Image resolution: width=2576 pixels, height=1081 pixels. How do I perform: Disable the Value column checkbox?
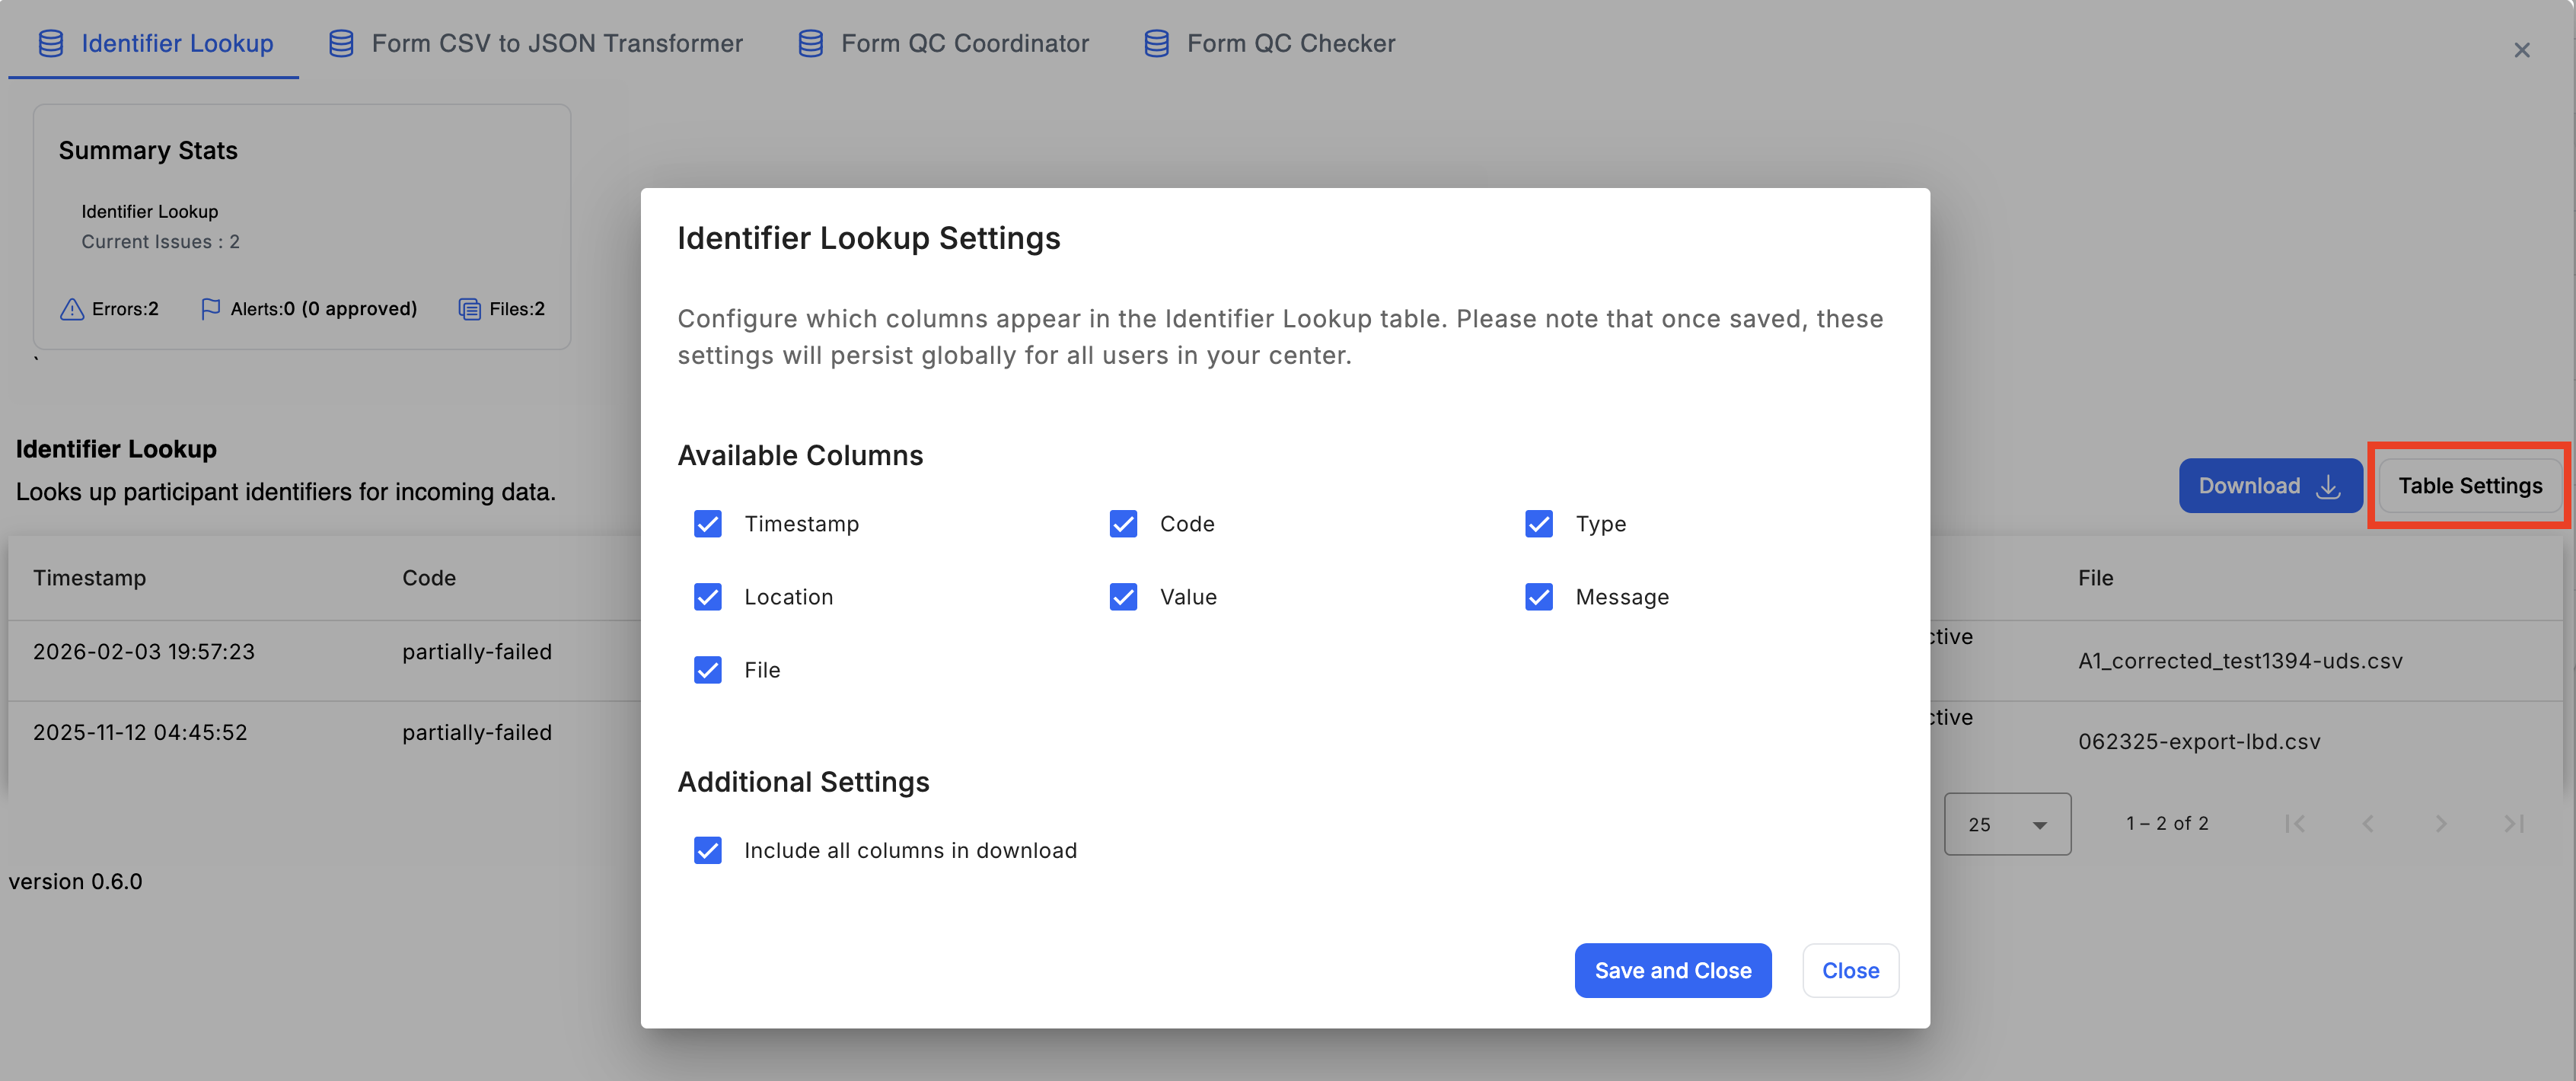pos(1123,597)
